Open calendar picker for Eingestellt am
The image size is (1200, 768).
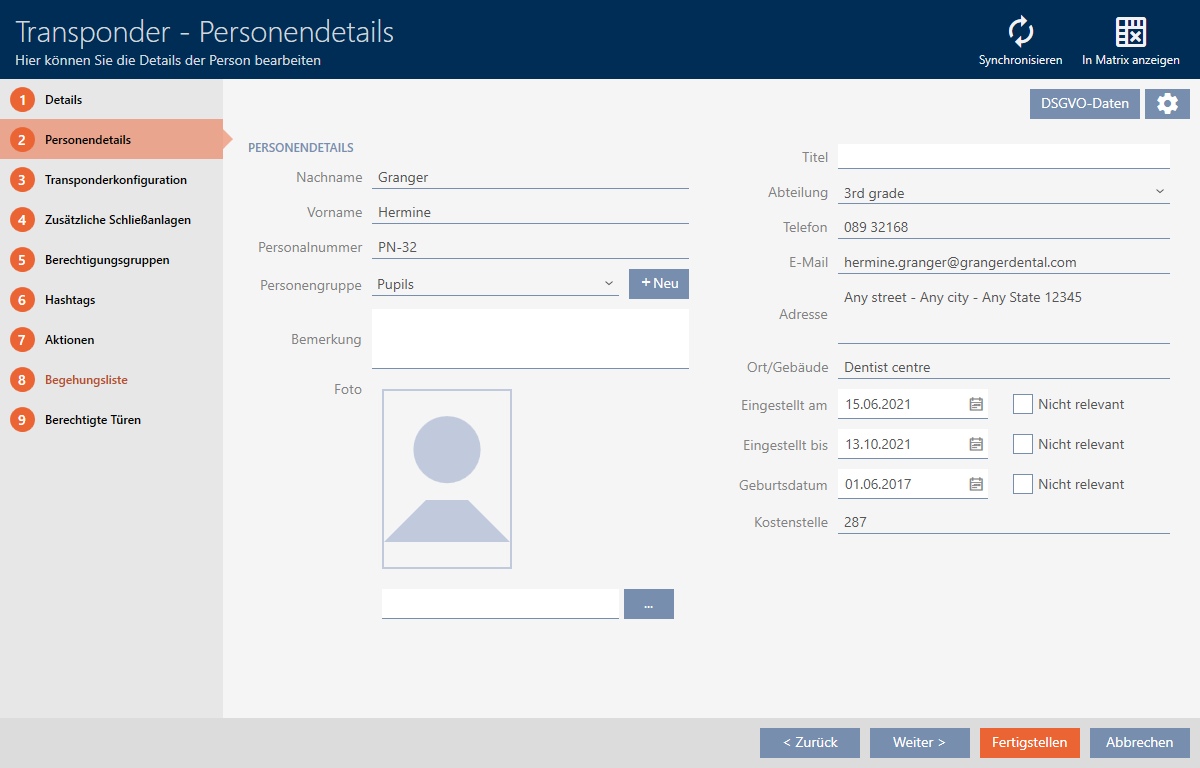coord(976,405)
